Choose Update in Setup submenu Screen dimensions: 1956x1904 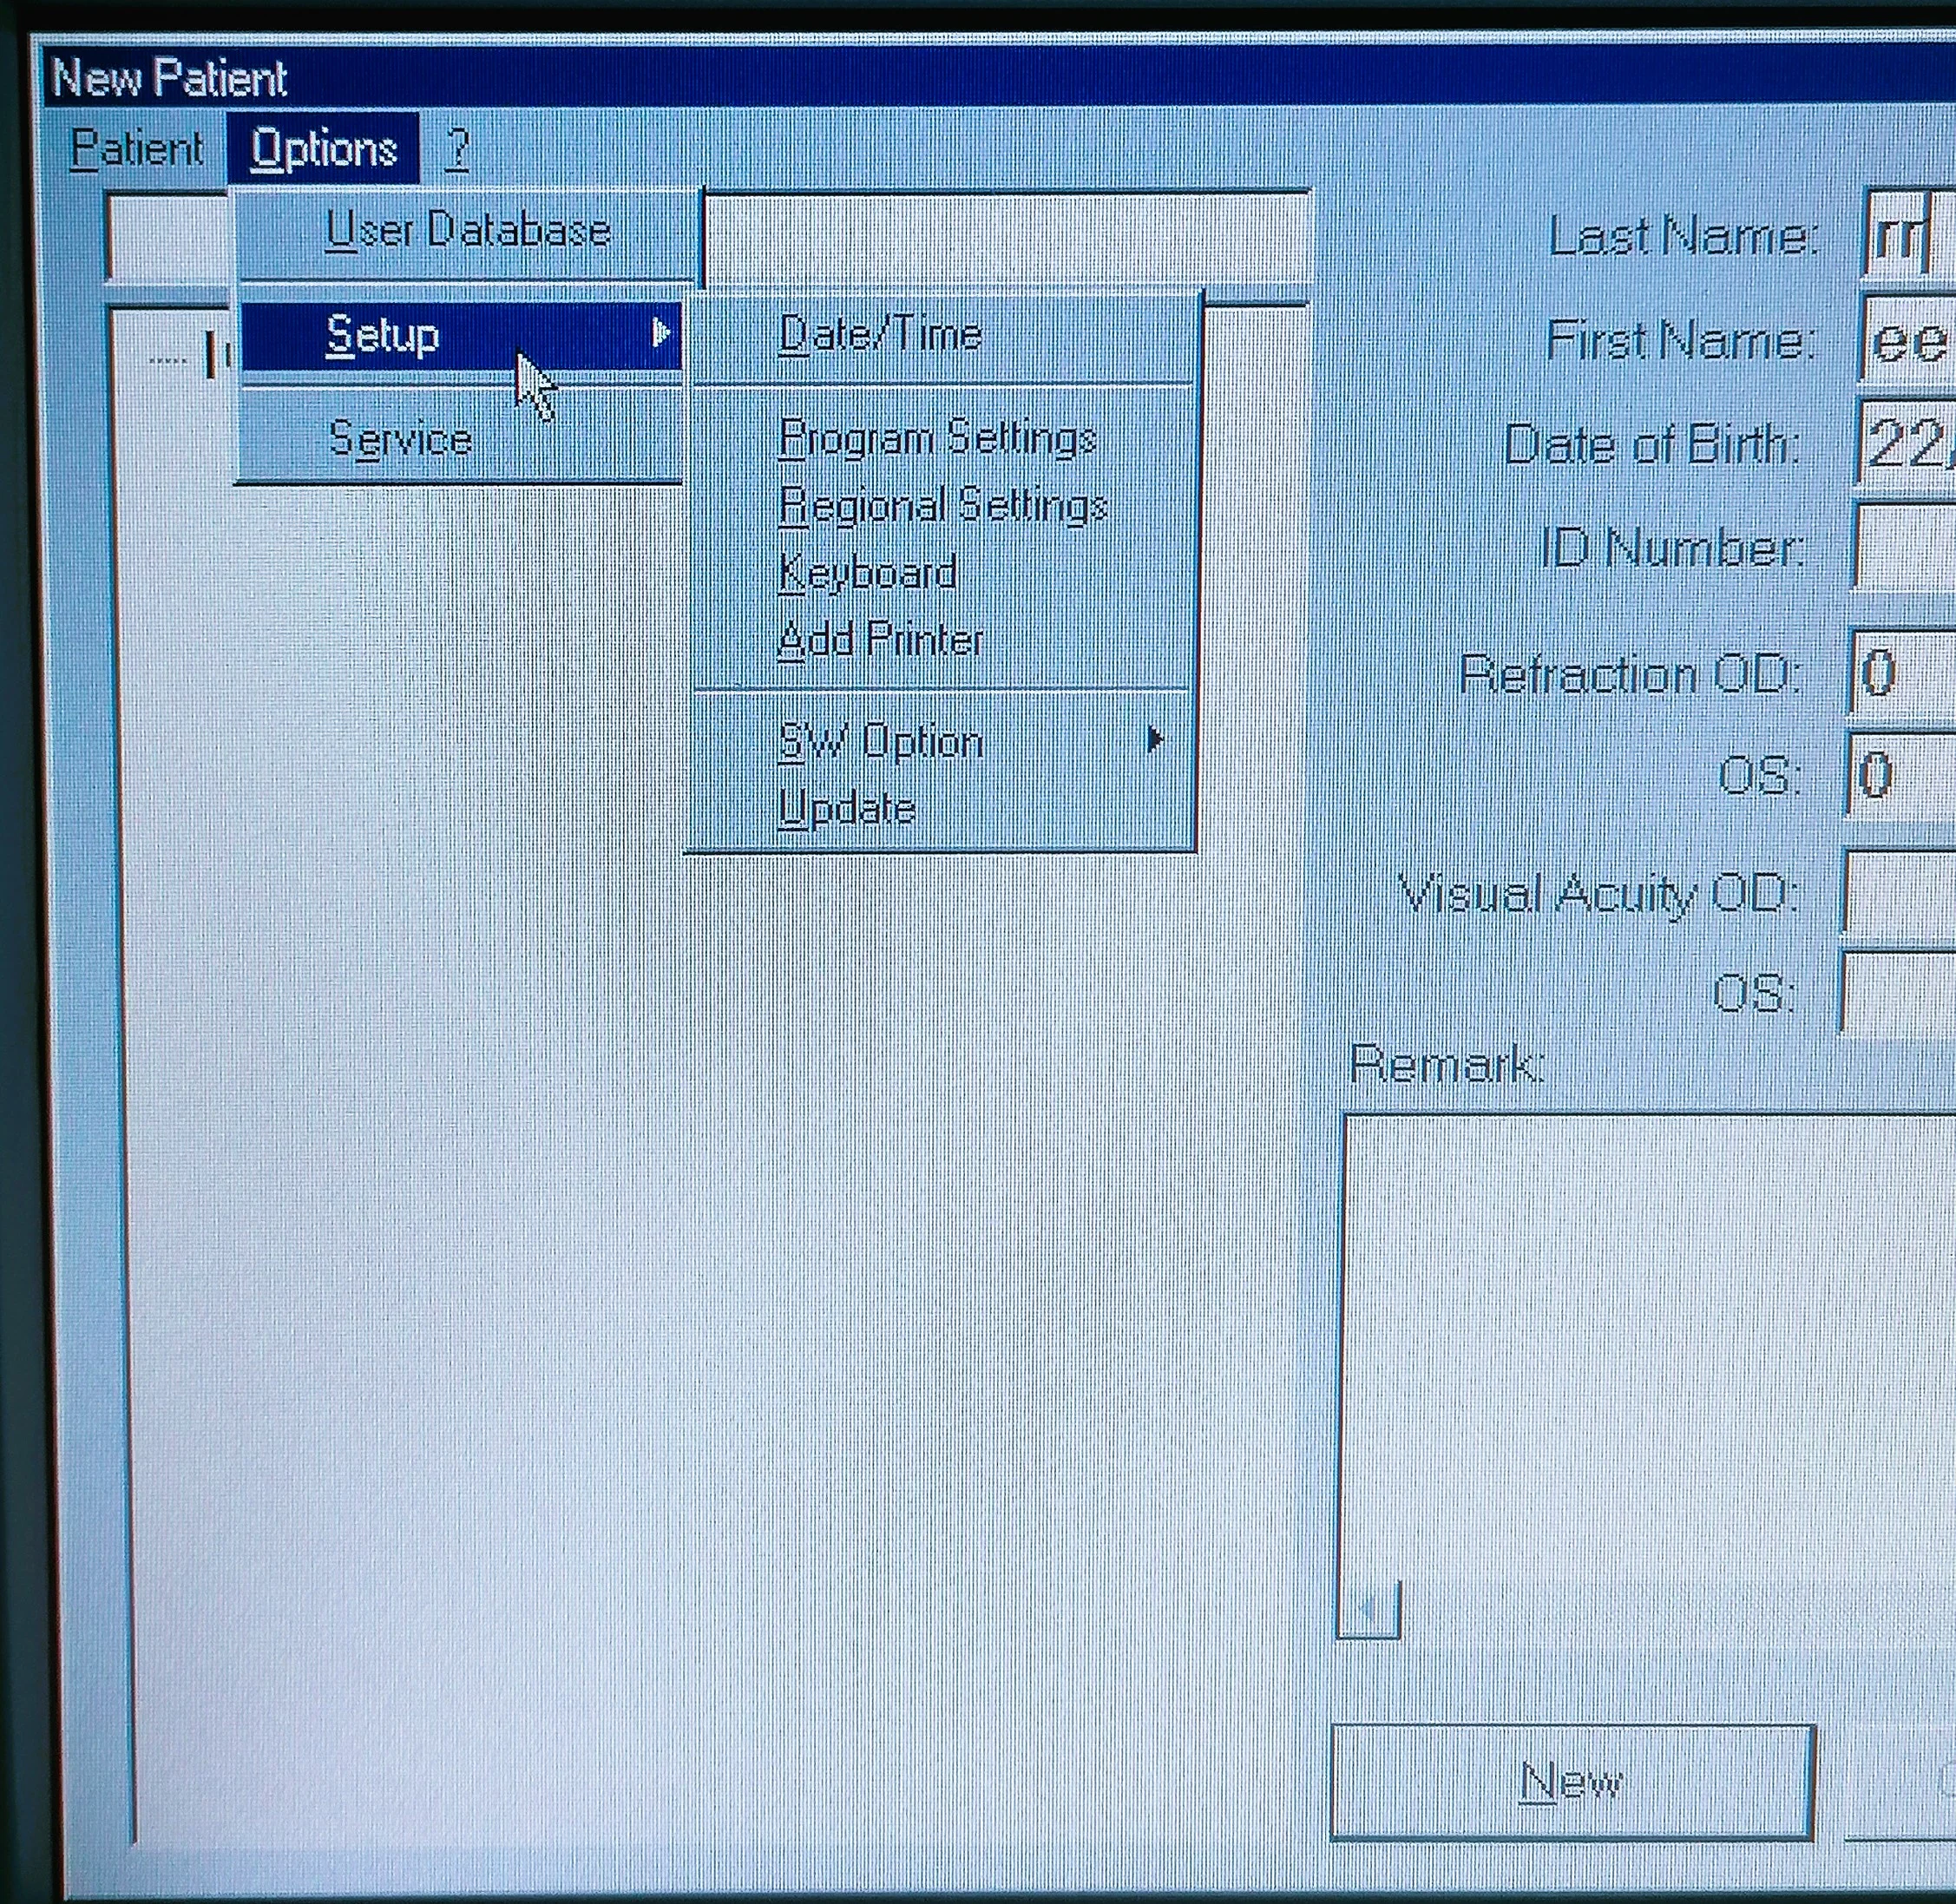coord(944,807)
